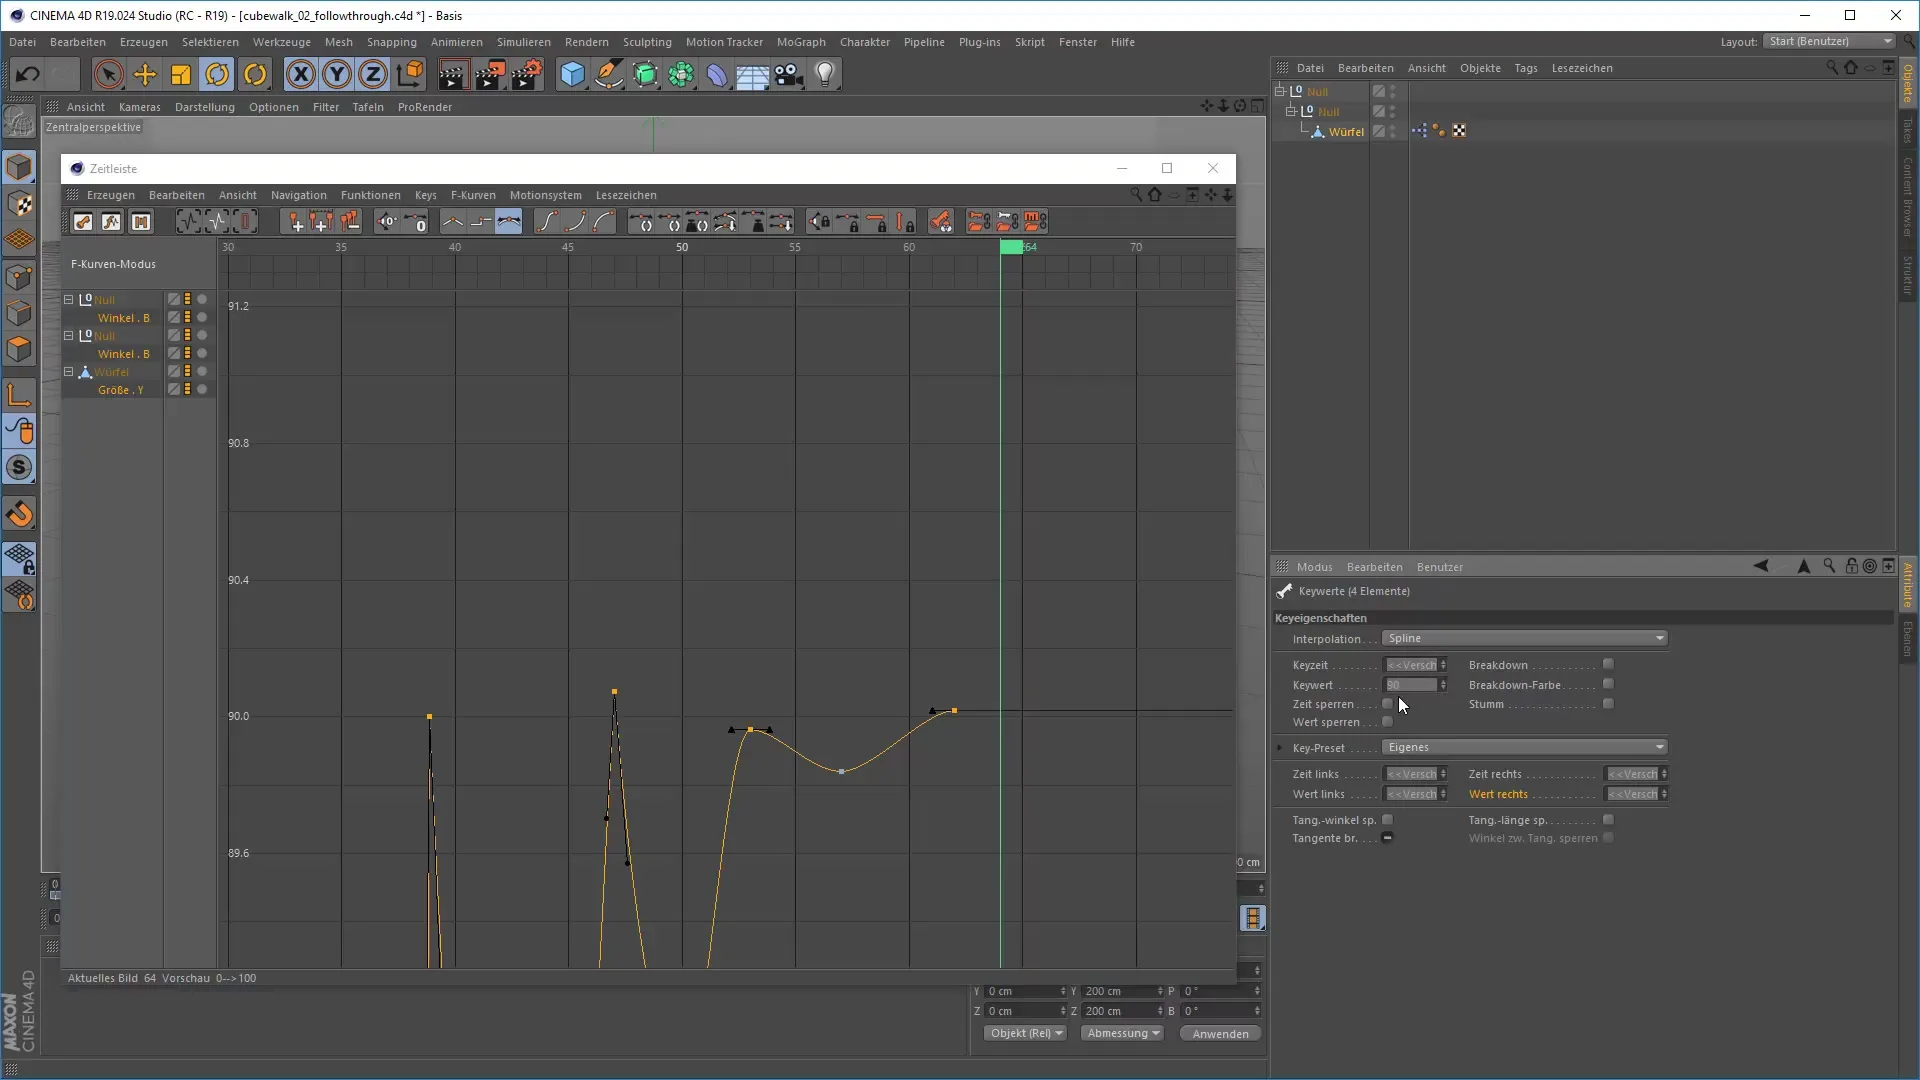Switch to Texture mode in left sidebar
This screenshot has height=1080, width=1920.
(x=19, y=204)
